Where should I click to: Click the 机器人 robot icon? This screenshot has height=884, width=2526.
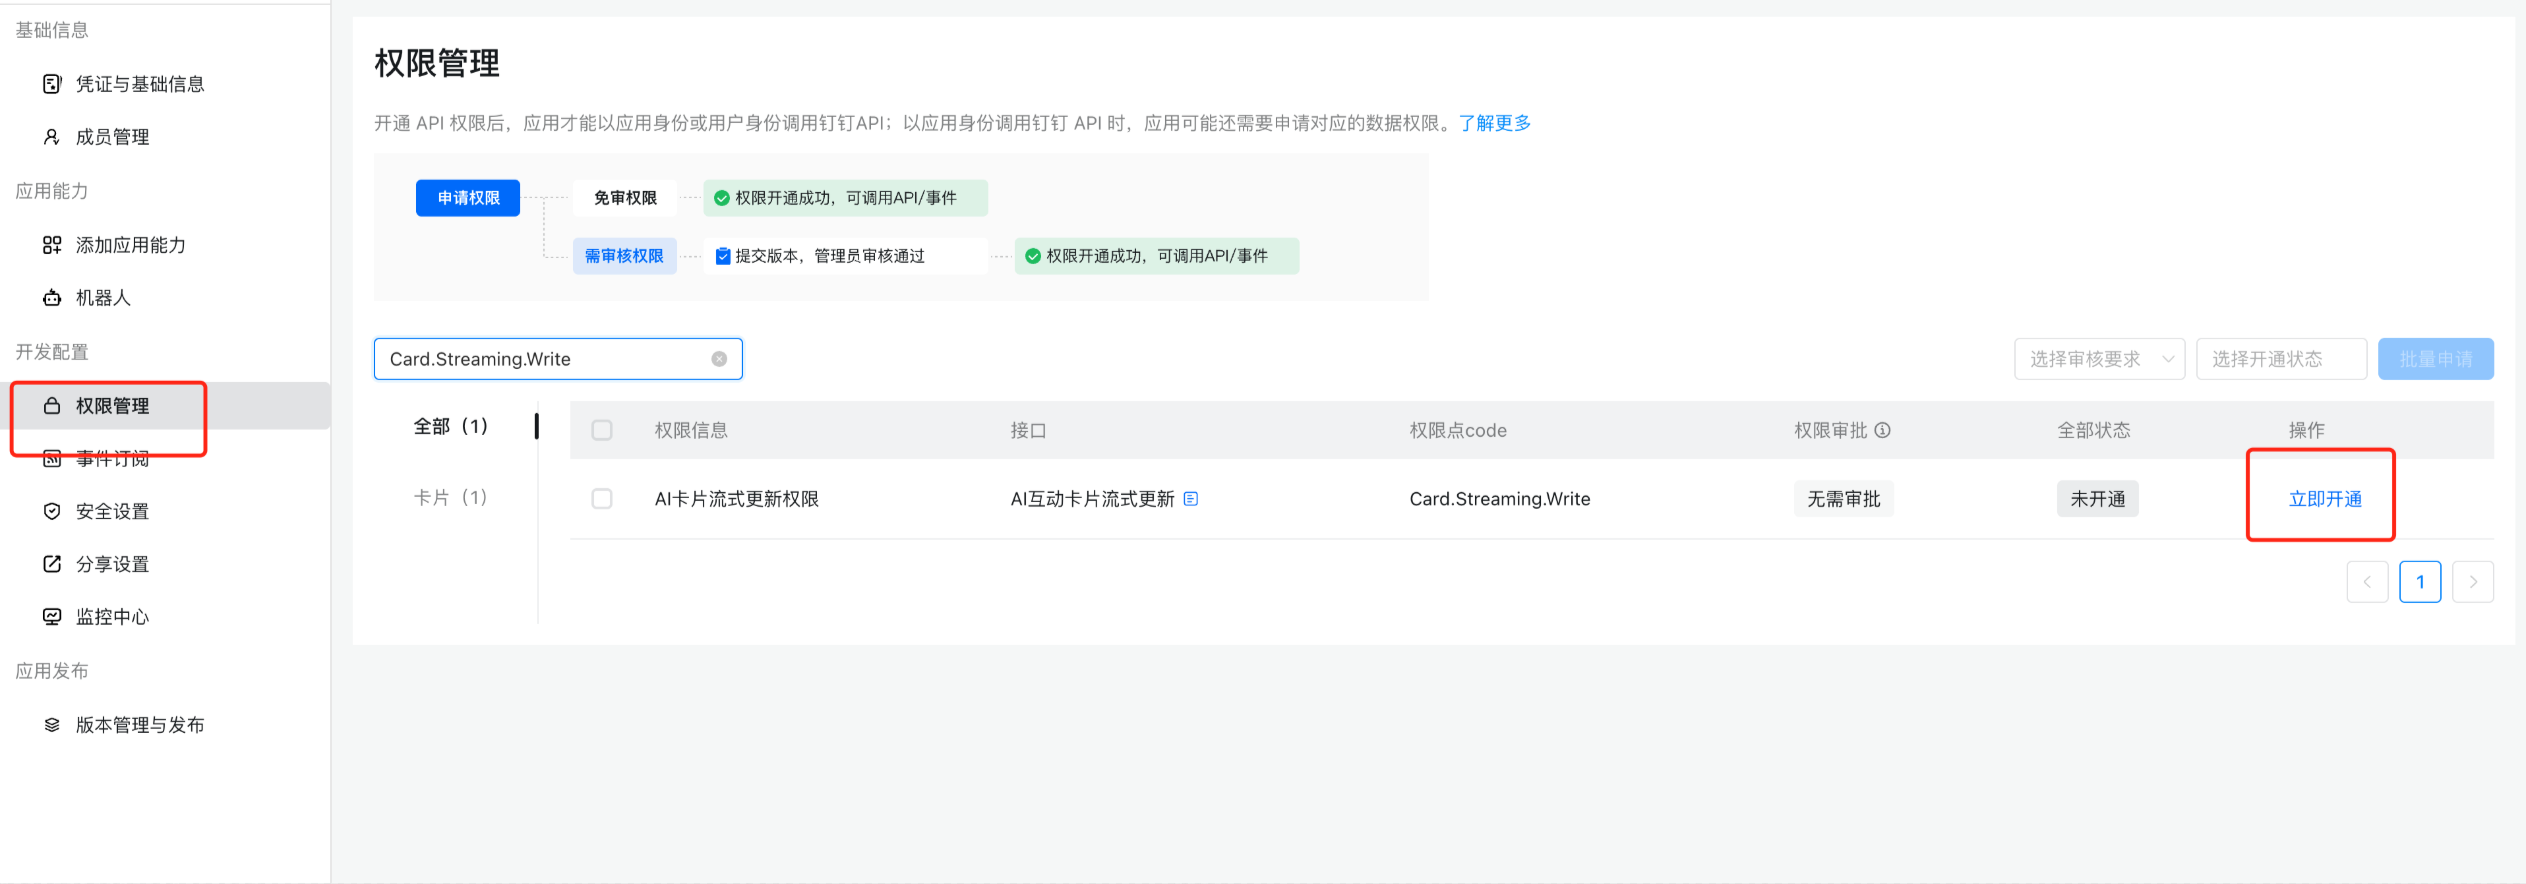52,298
